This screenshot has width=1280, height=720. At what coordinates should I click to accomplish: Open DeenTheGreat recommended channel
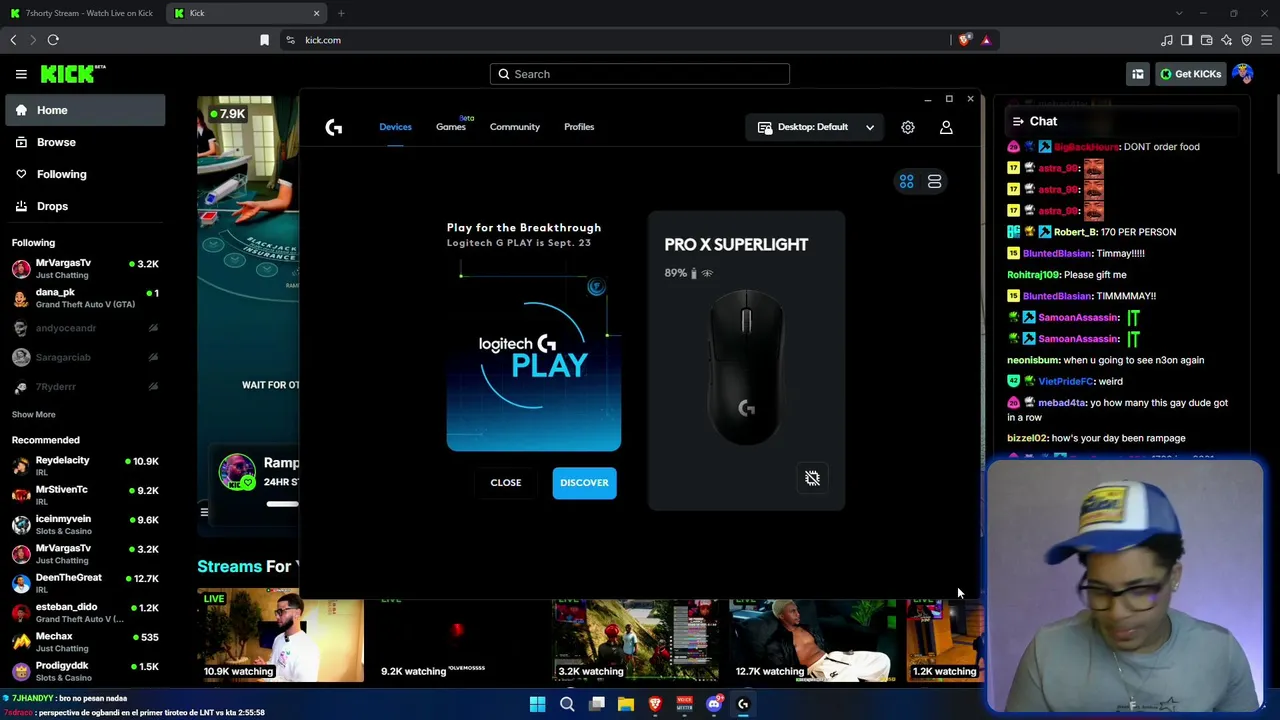point(85,583)
